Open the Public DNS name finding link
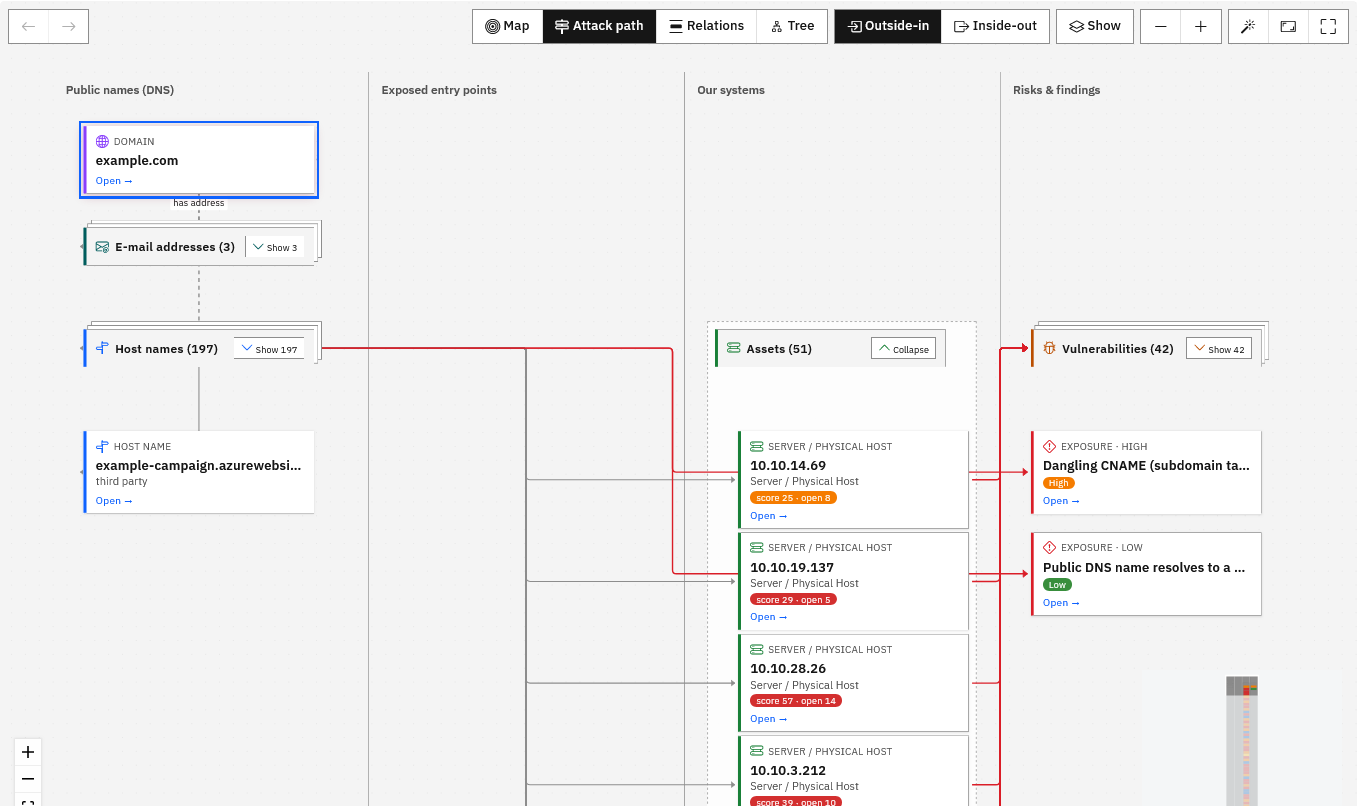The width and height of the screenshot is (1361, 806). pos(1062,603)
